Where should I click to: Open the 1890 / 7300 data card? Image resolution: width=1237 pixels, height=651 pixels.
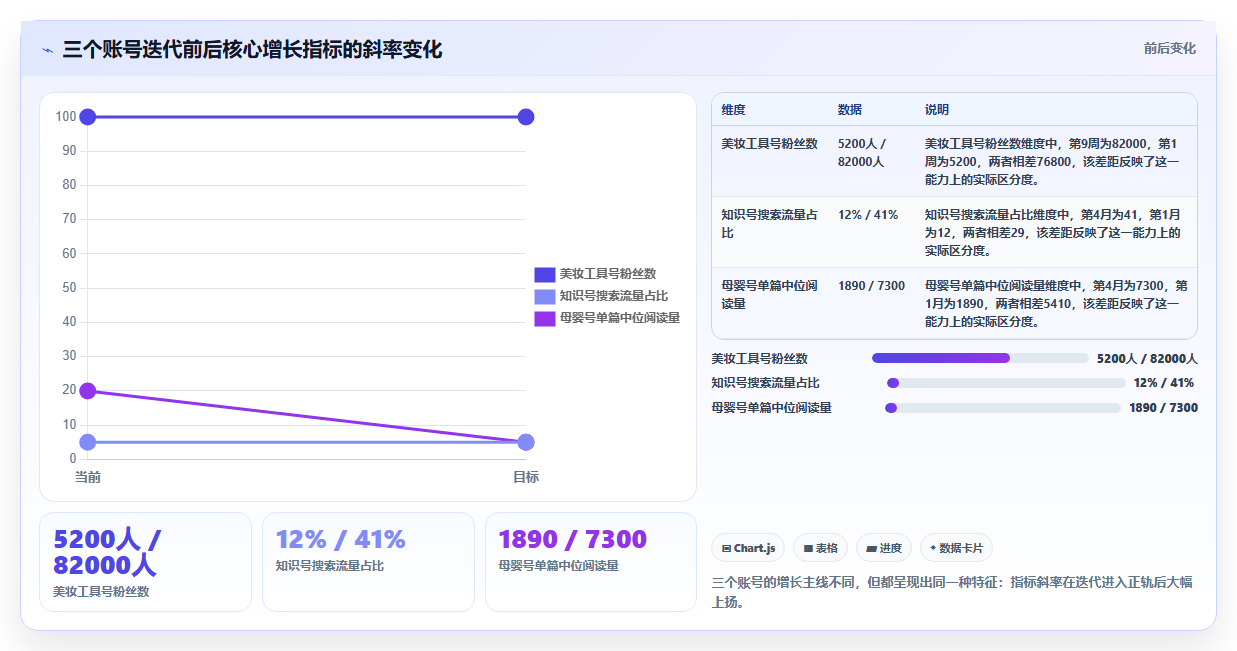591,562
